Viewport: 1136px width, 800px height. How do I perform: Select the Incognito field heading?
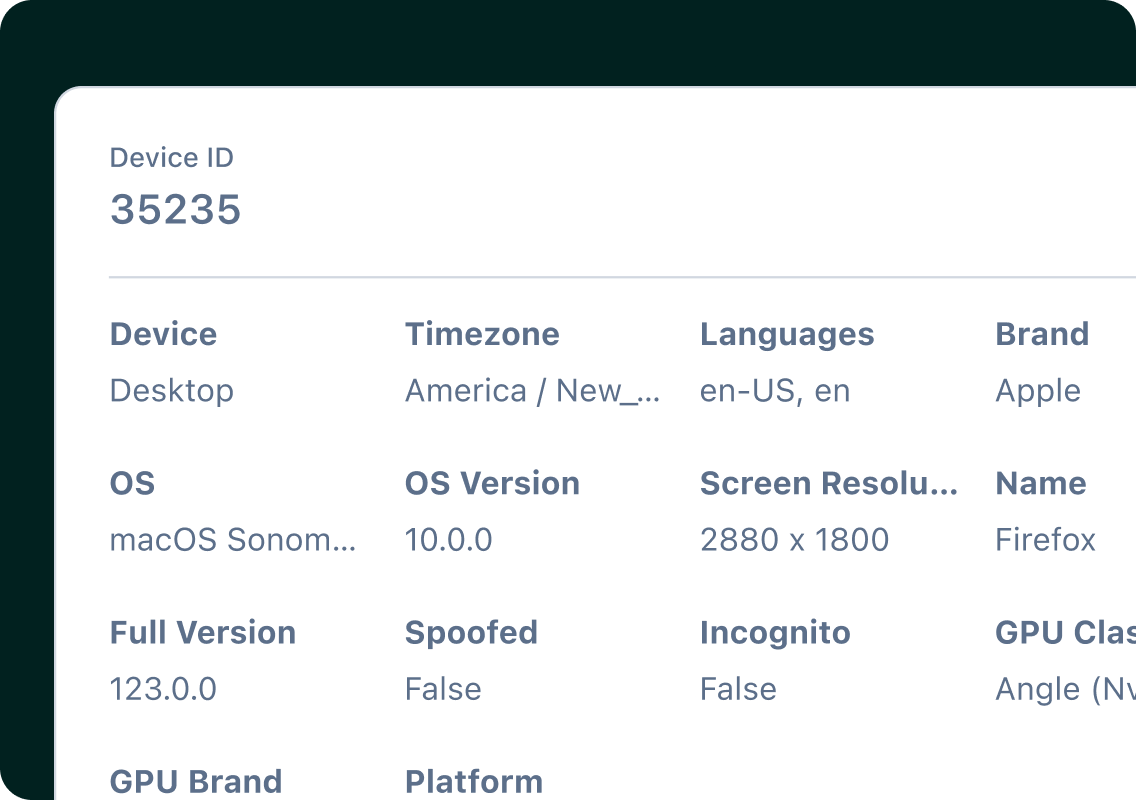coord(775,632)
